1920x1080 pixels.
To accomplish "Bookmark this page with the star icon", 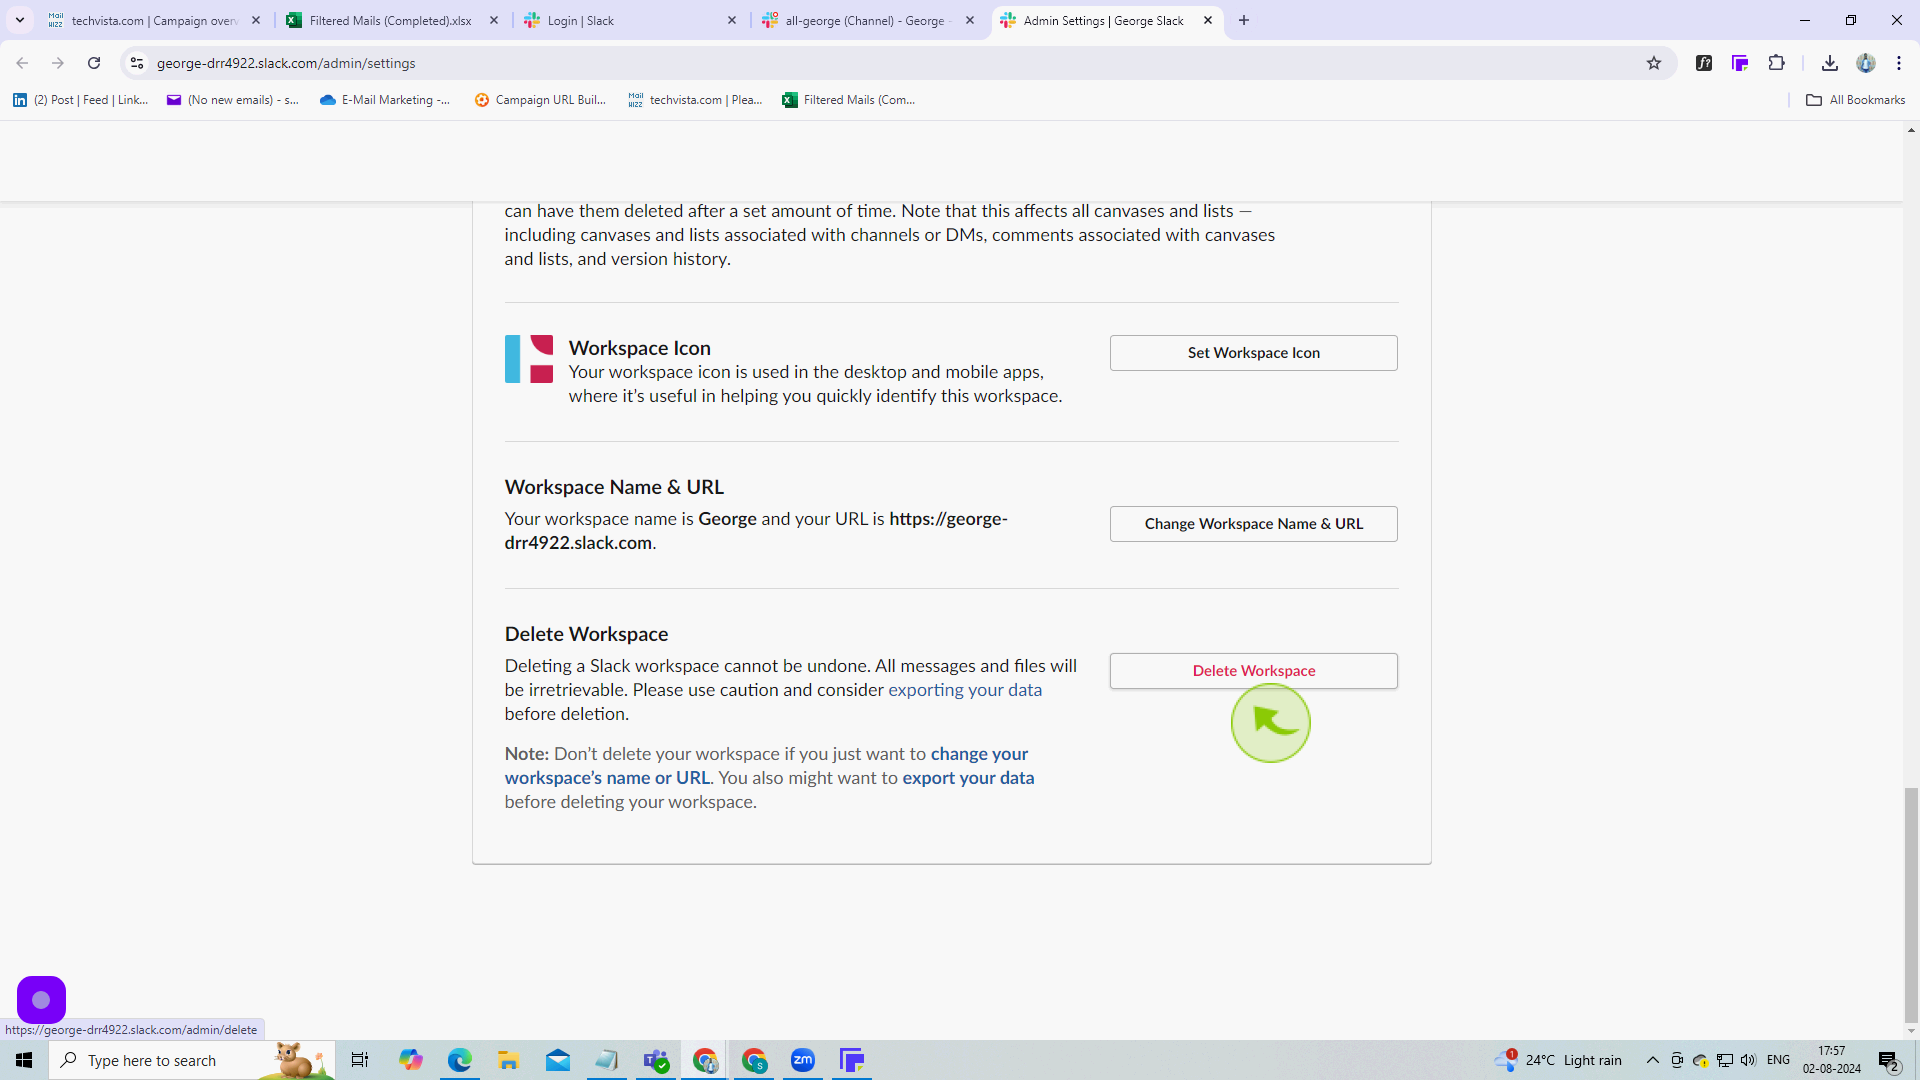I will [x=1654, y=63].
